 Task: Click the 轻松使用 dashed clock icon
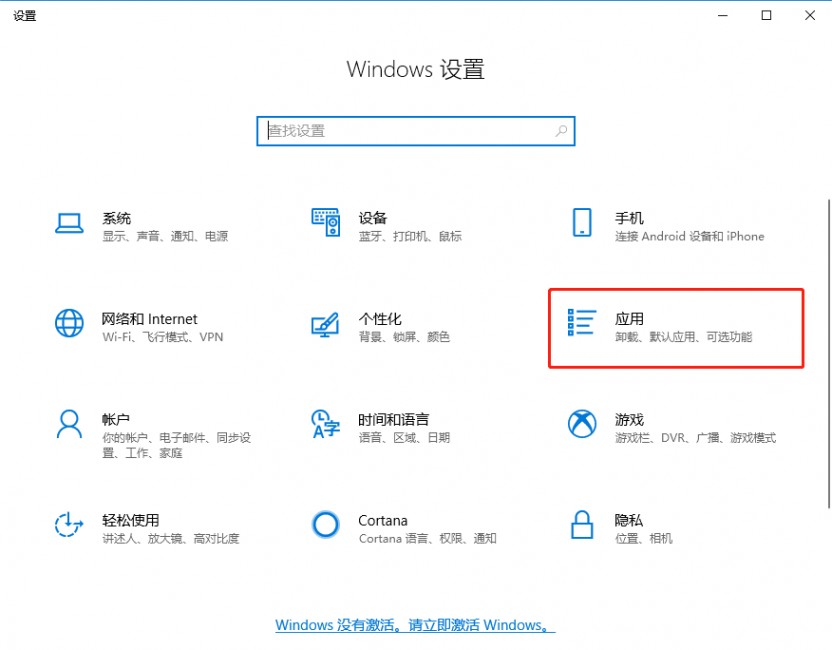point(69,525)
